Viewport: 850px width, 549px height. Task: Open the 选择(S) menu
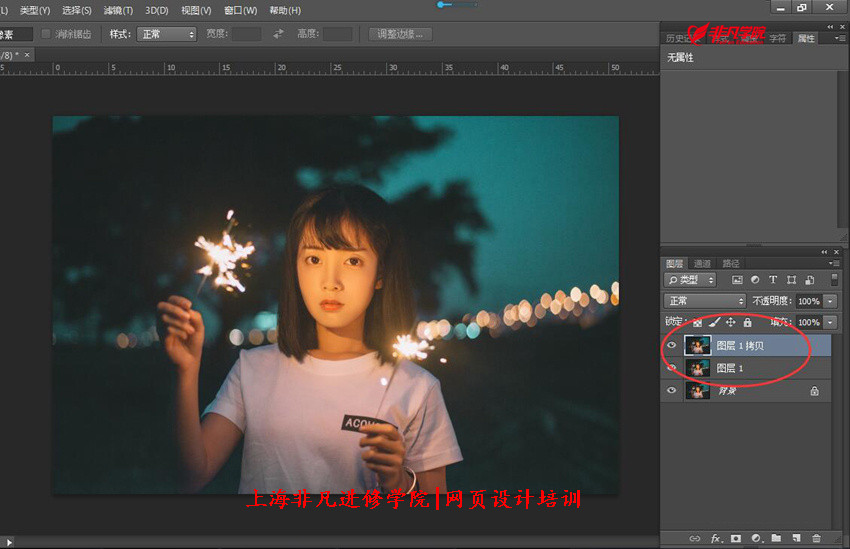[76, 10]
